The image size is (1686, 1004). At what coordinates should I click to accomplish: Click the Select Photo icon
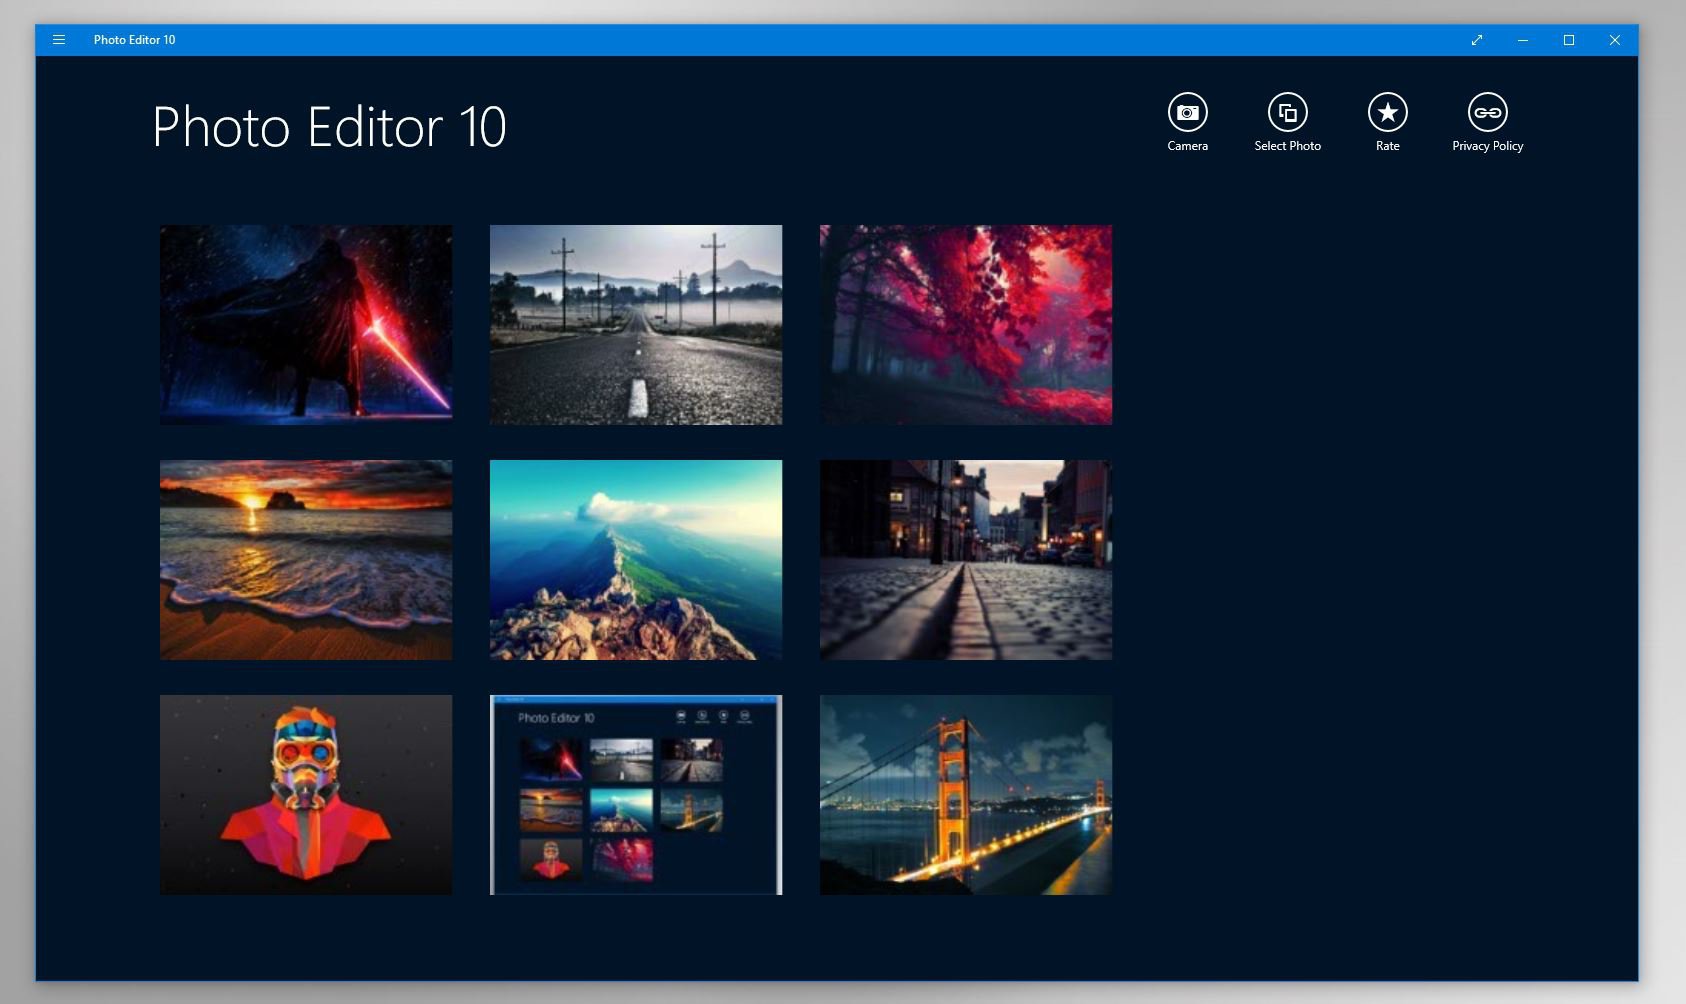point(1287,112)
